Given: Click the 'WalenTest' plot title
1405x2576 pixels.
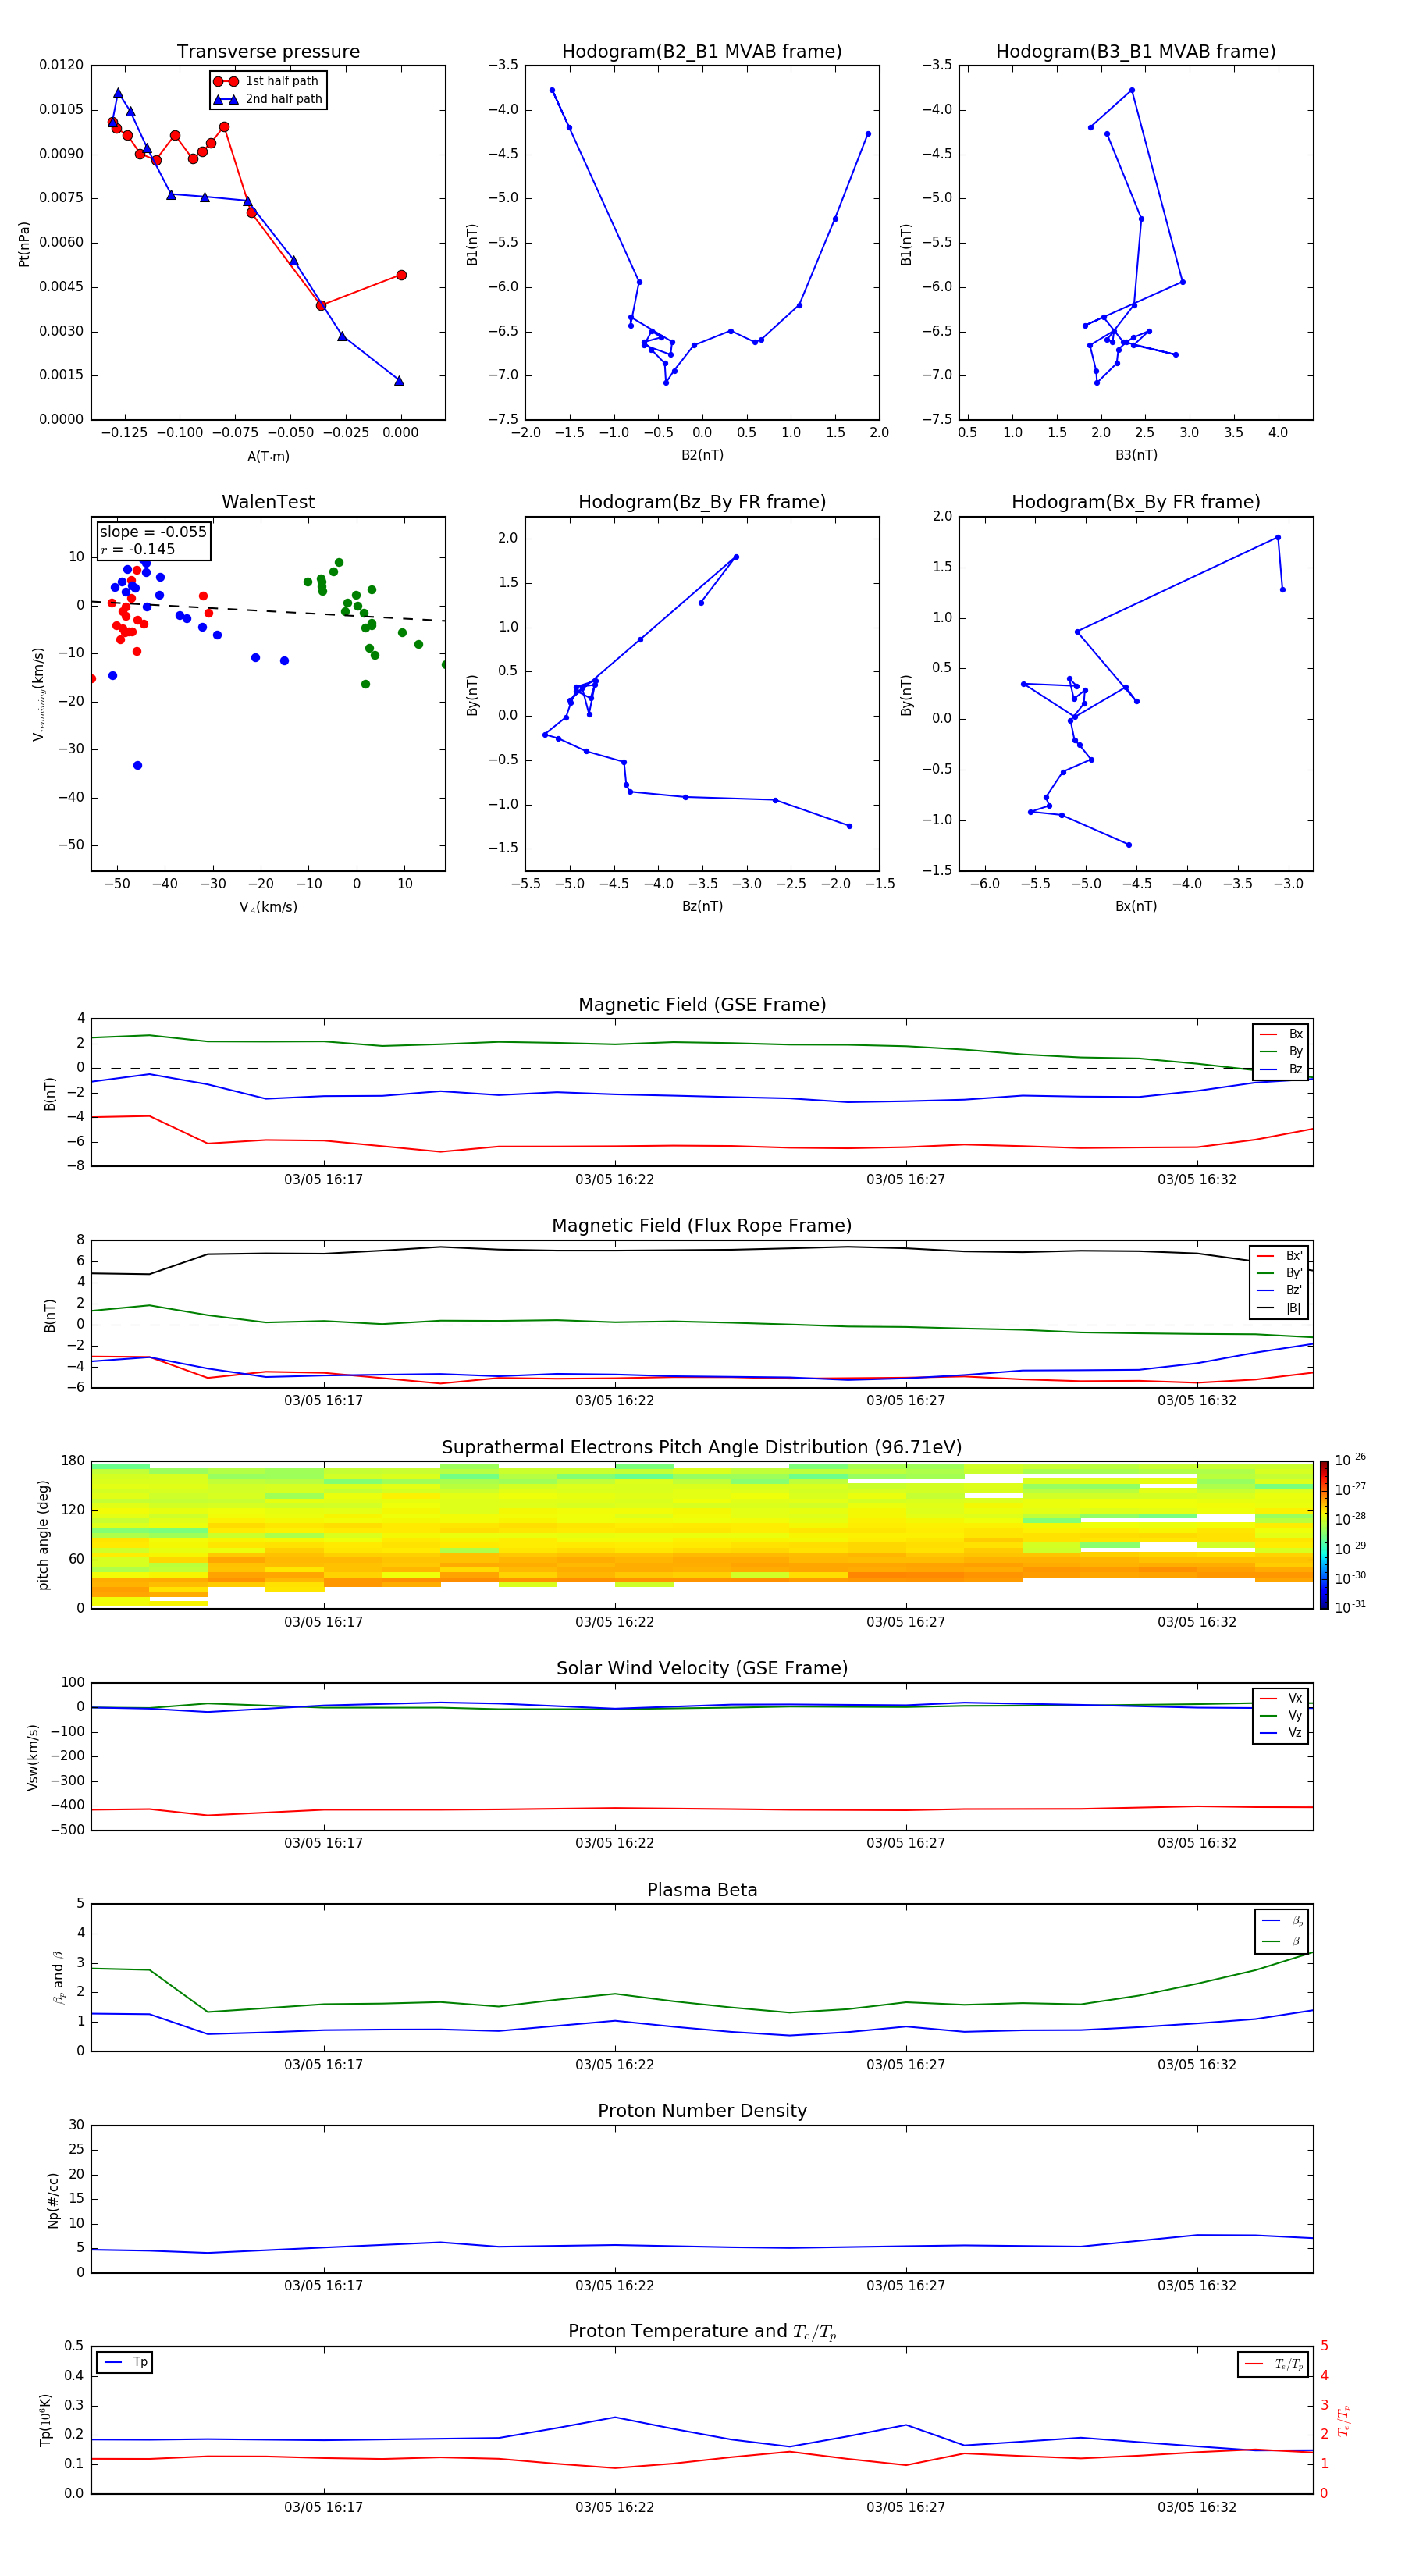Looking at the screenshot, I should coord(268,502).
